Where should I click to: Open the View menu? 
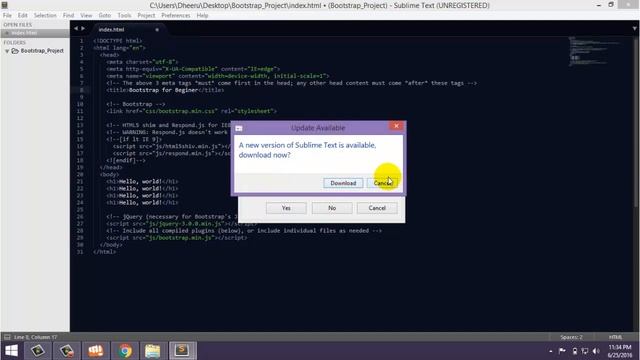pos(86,16)
